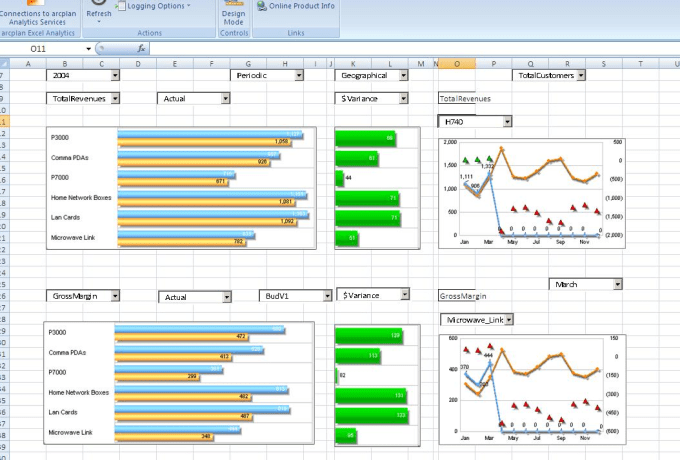
Task: Click the P3000 blue revenue bar
Action: pos(210,134)
